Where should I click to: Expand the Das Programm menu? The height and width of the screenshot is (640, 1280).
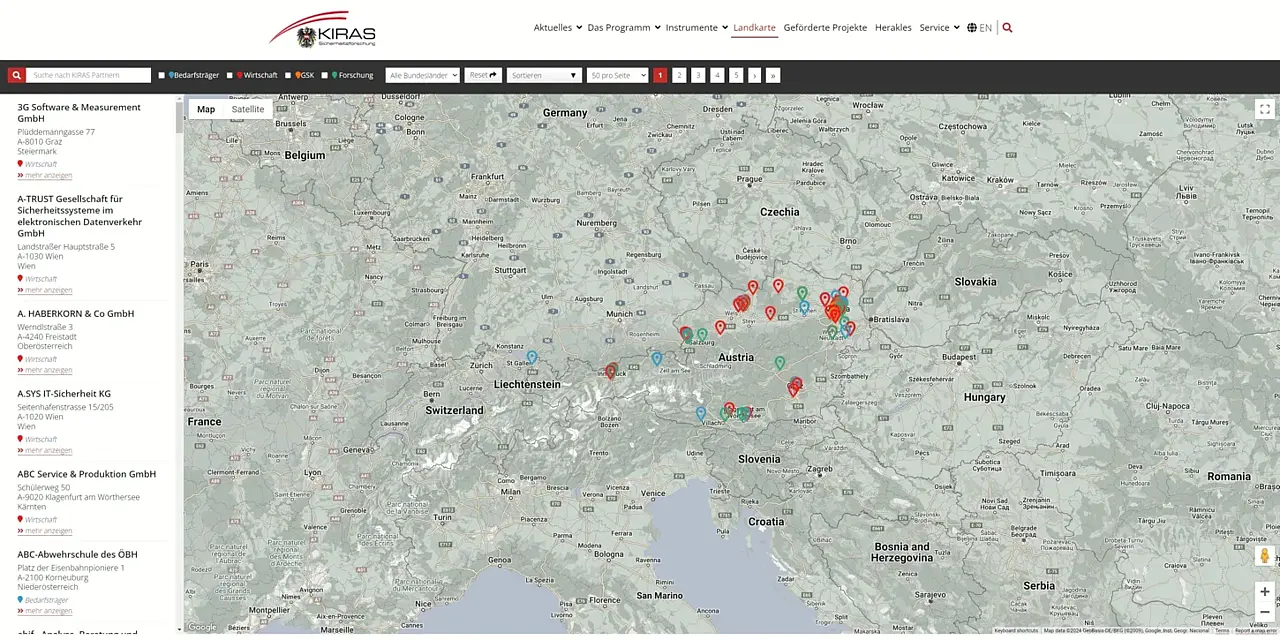[624, 28]
